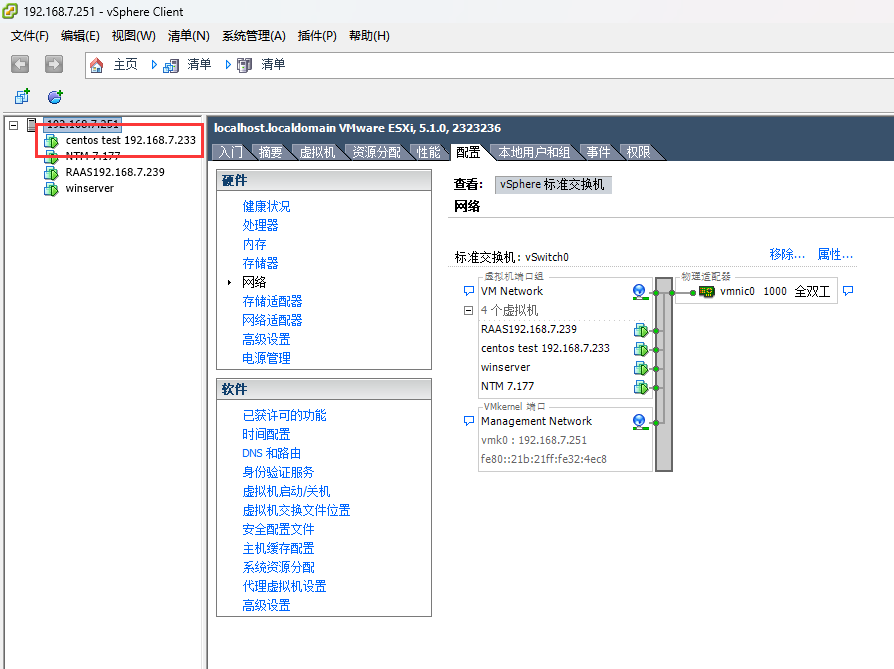Open 虚拟机启动/关机 software link

click(x=286, y=492)
